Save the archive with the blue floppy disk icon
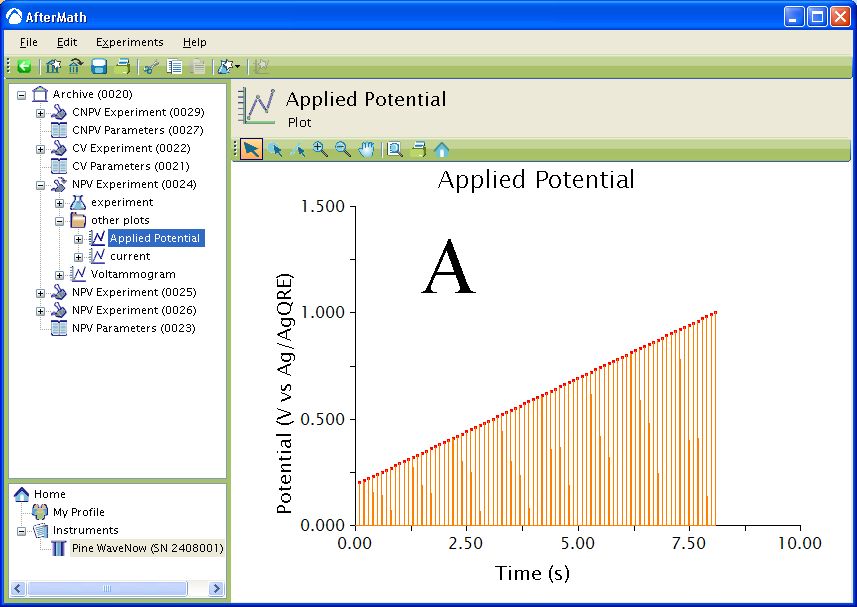The width and height of the screenshot is (857, 607). pyautogui.click(x=99, y=67)
